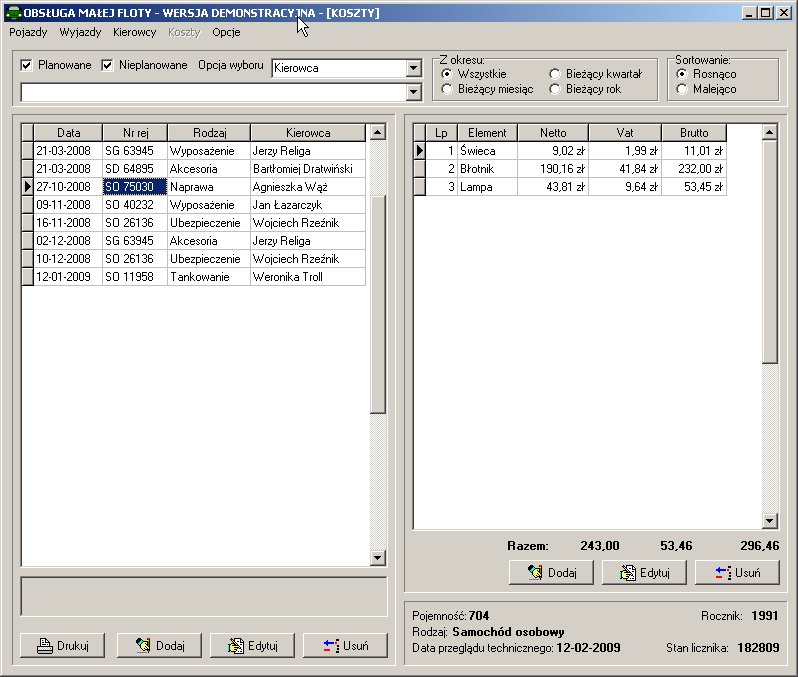Click the Element column header
Screen dimensions: 798x677
[x=487, y=133]
